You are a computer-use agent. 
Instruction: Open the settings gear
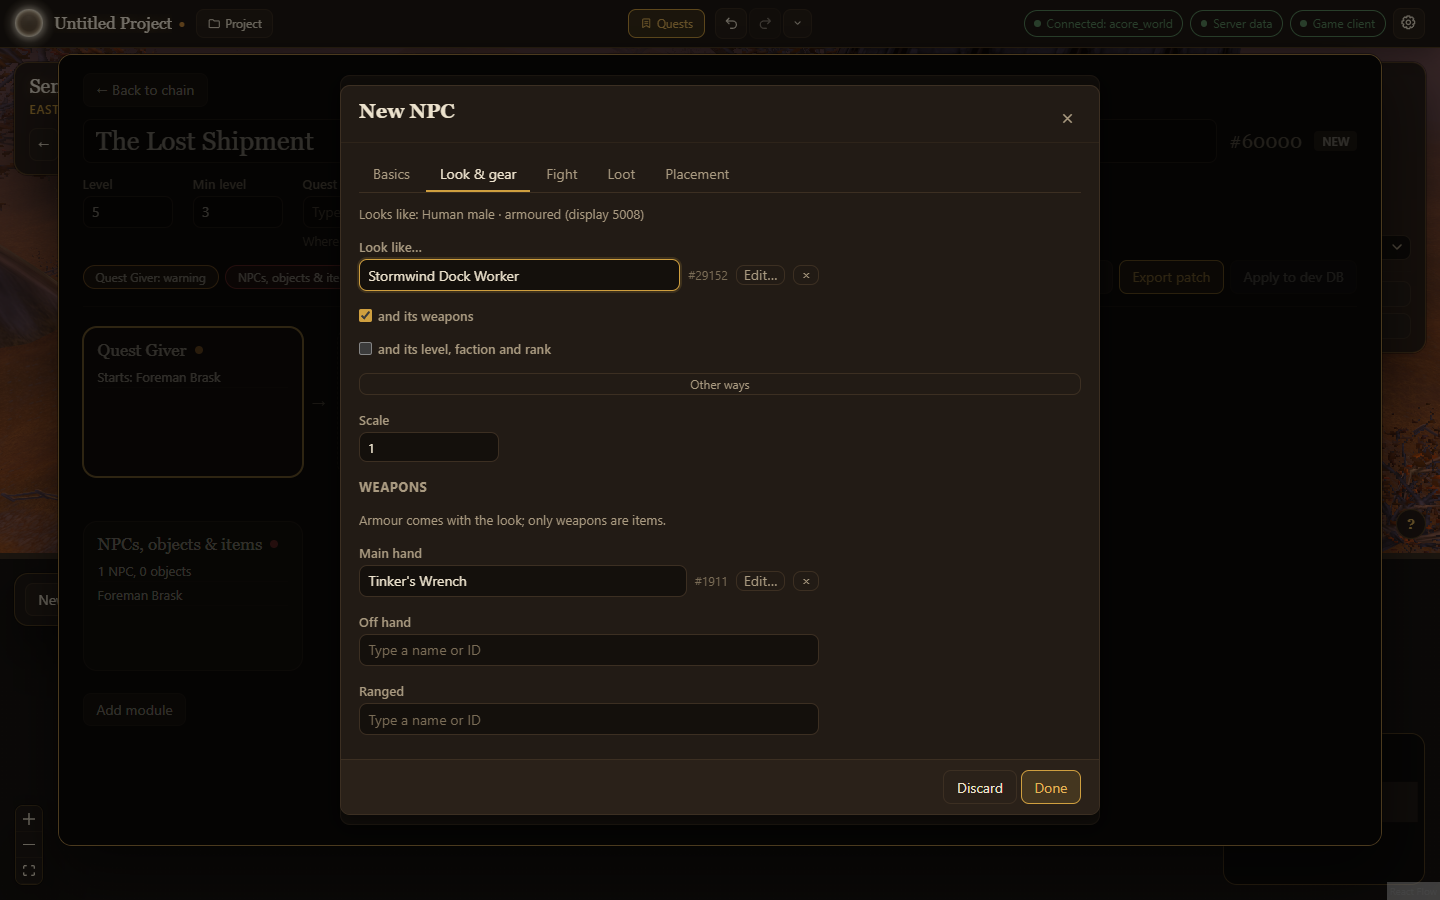1408,23
